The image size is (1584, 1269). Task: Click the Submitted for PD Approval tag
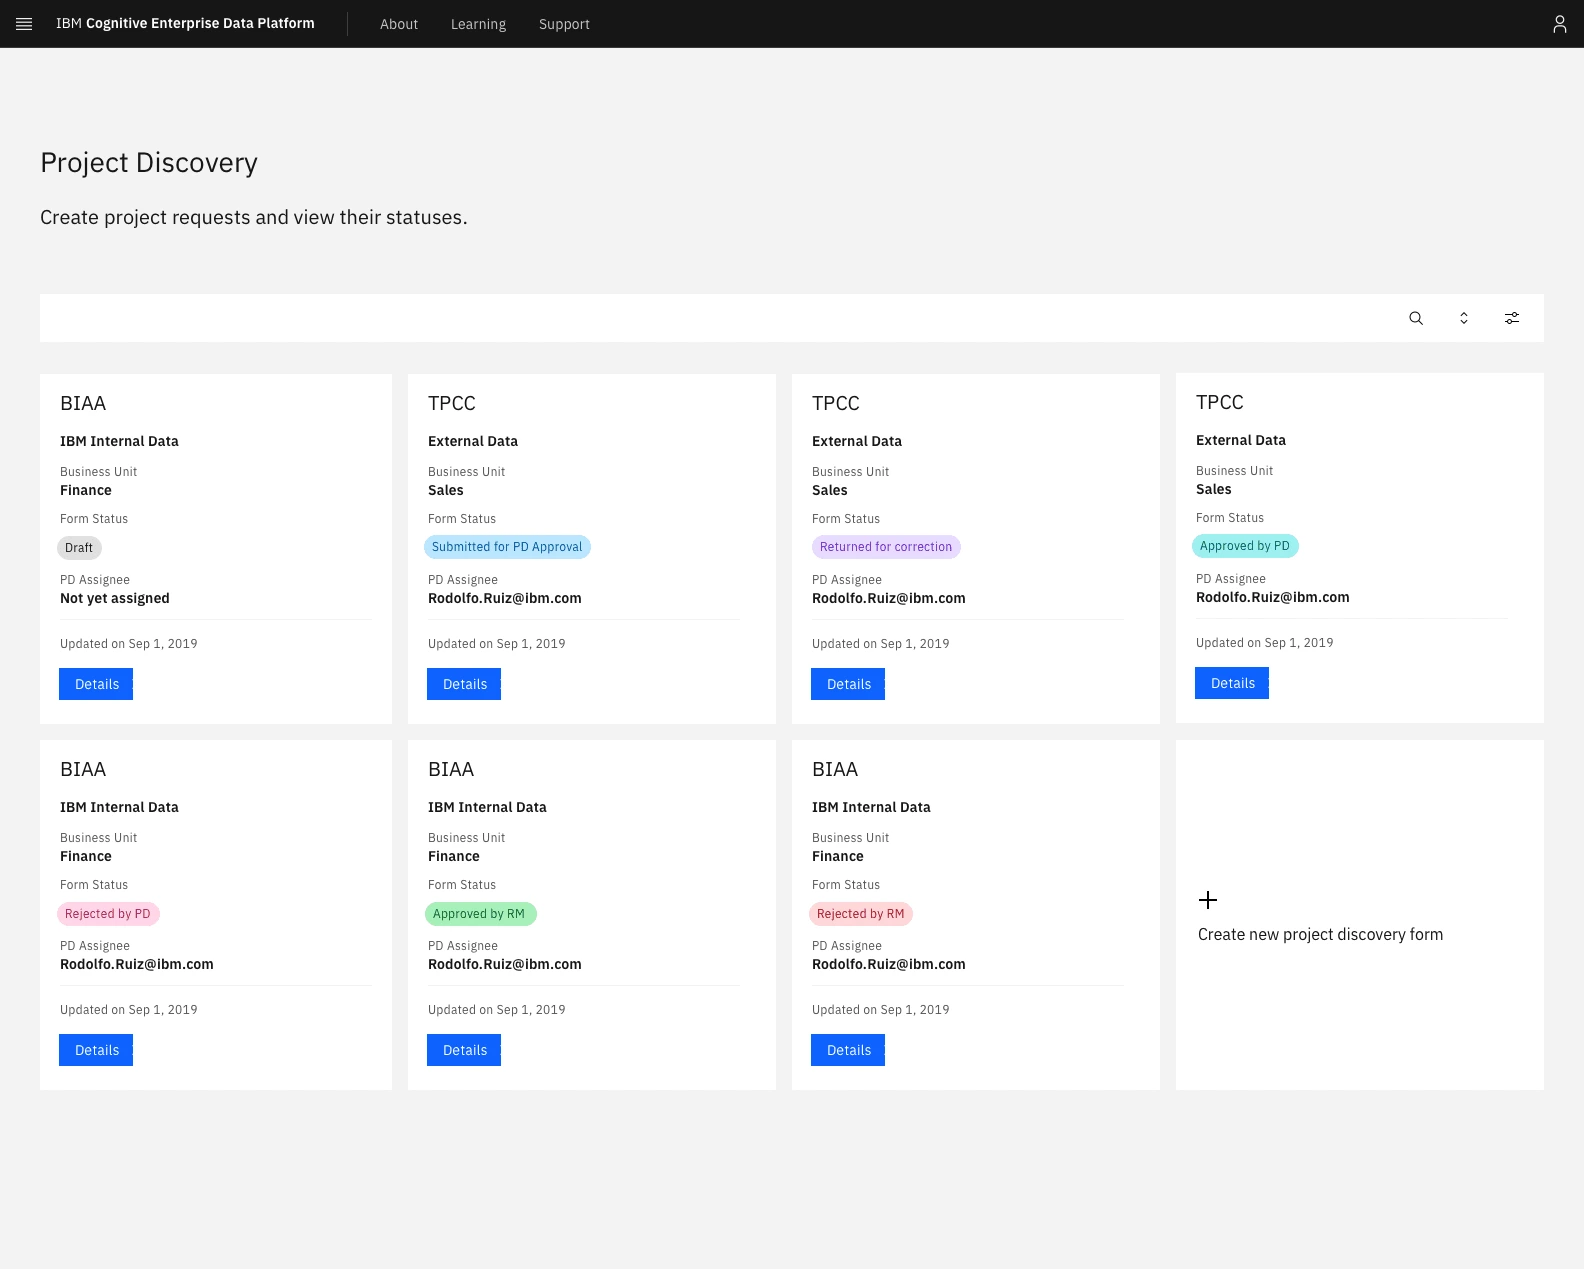click(507, 547)
